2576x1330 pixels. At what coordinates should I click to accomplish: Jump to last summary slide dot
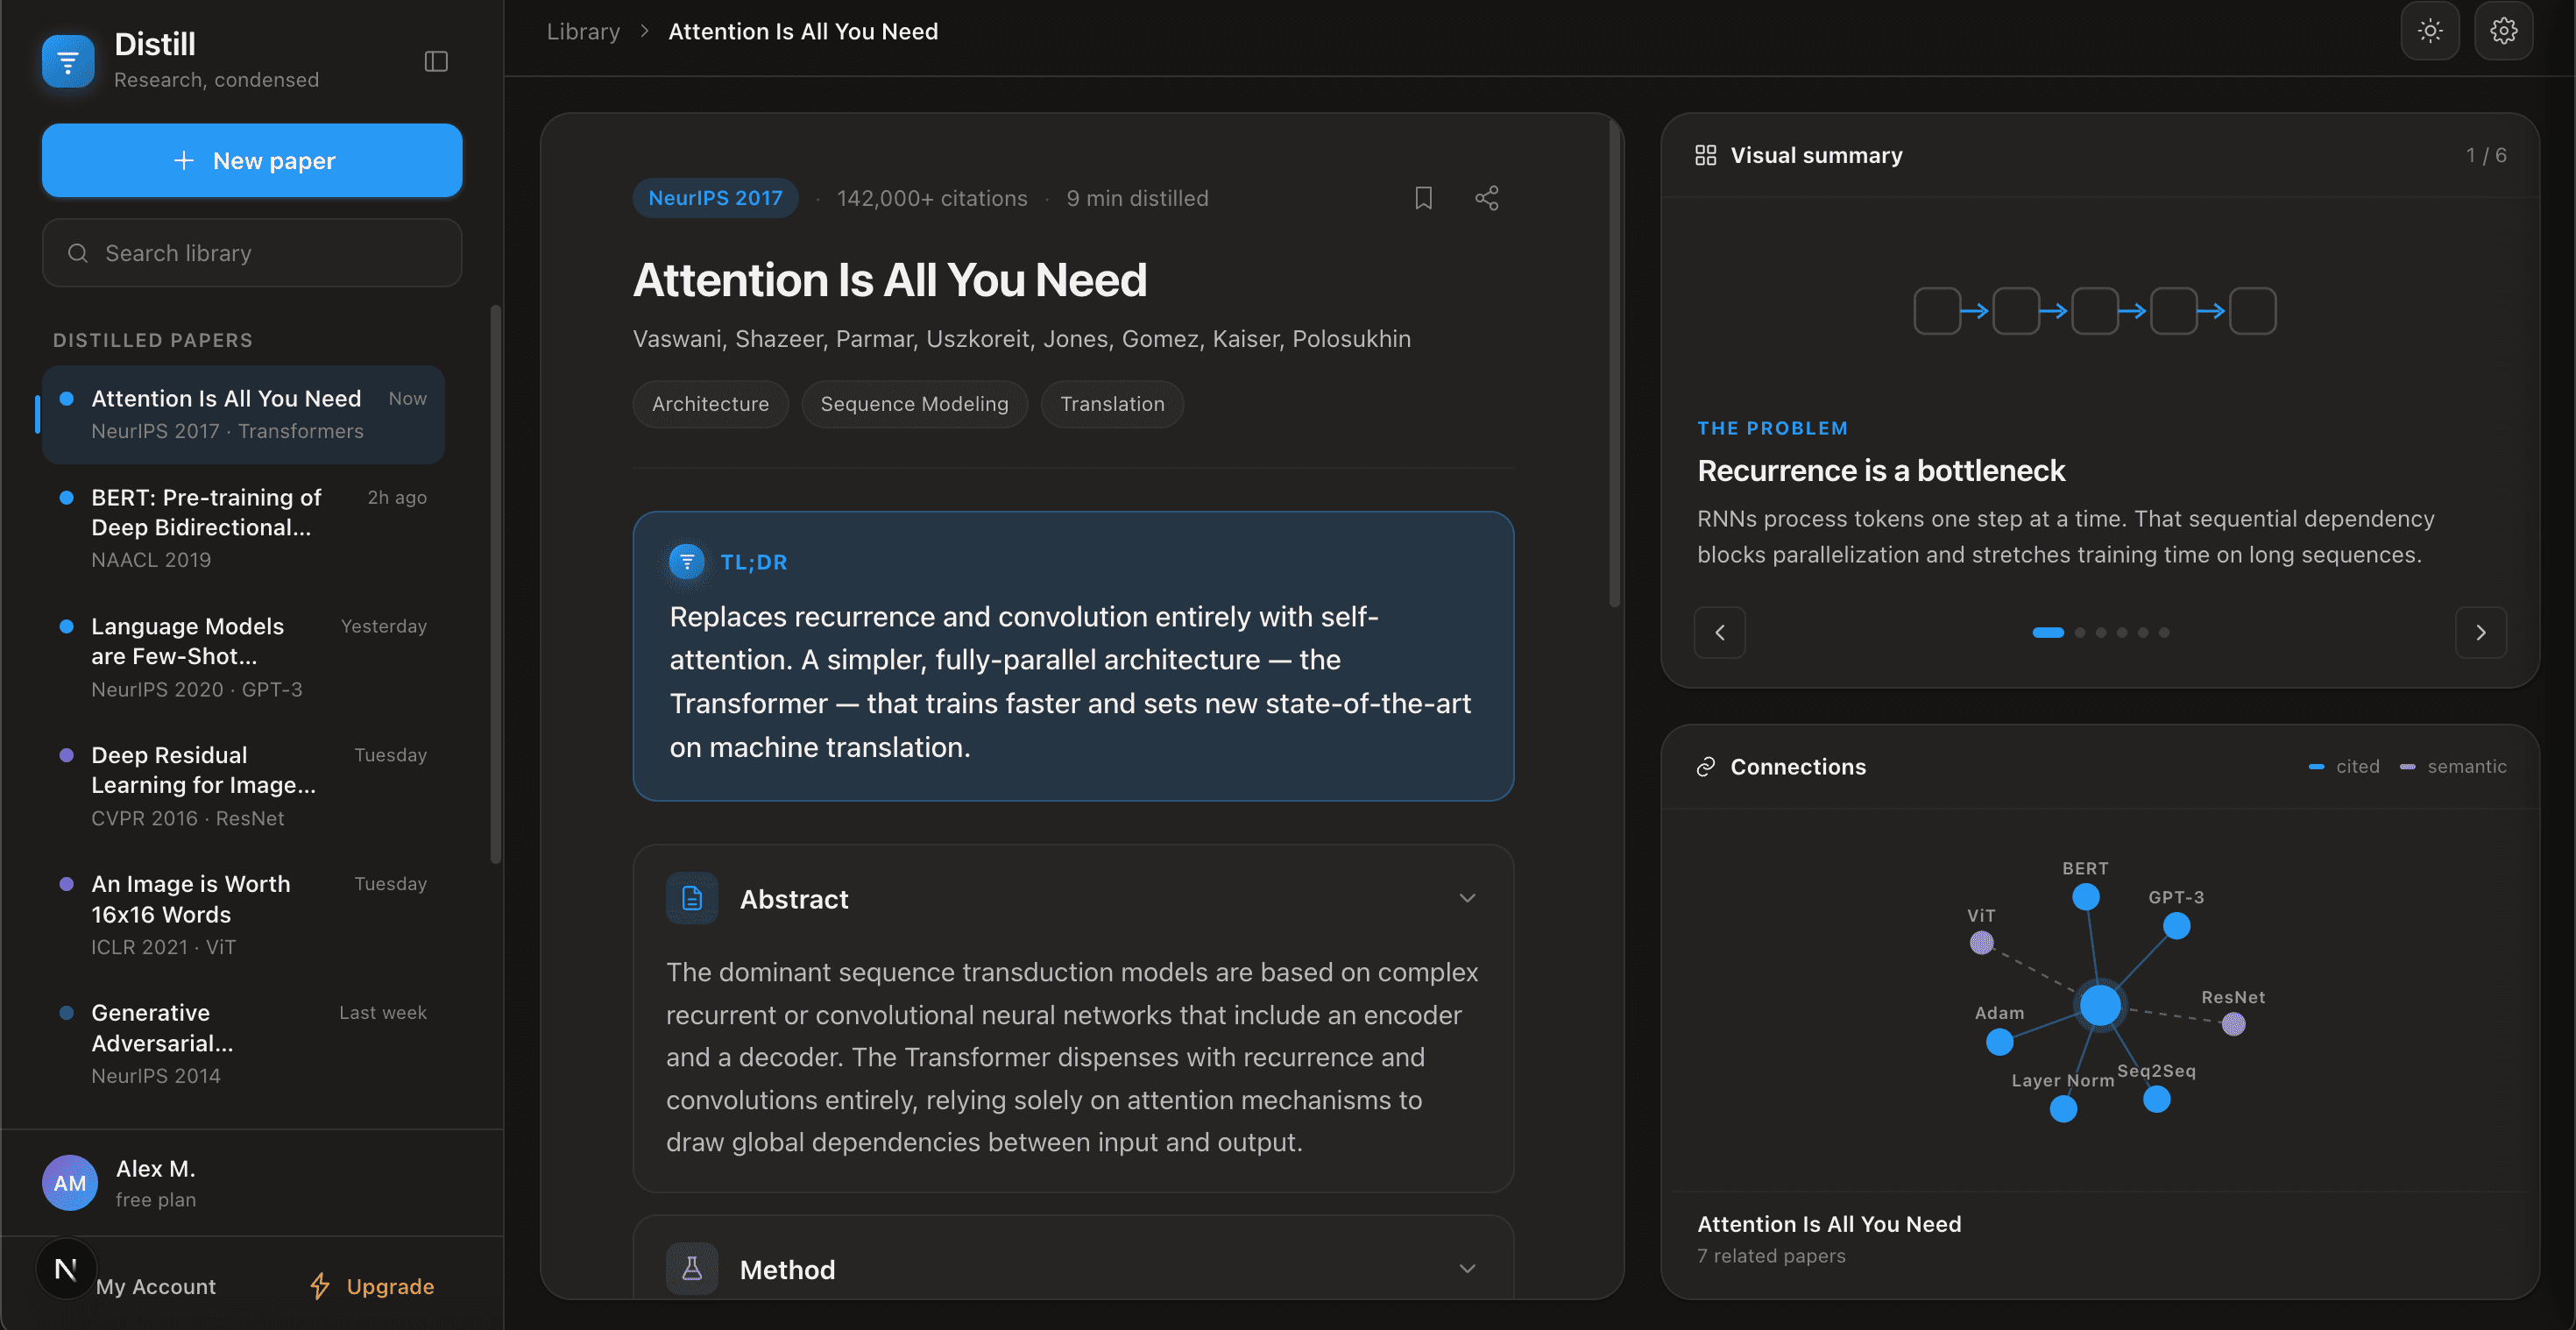2164,632
